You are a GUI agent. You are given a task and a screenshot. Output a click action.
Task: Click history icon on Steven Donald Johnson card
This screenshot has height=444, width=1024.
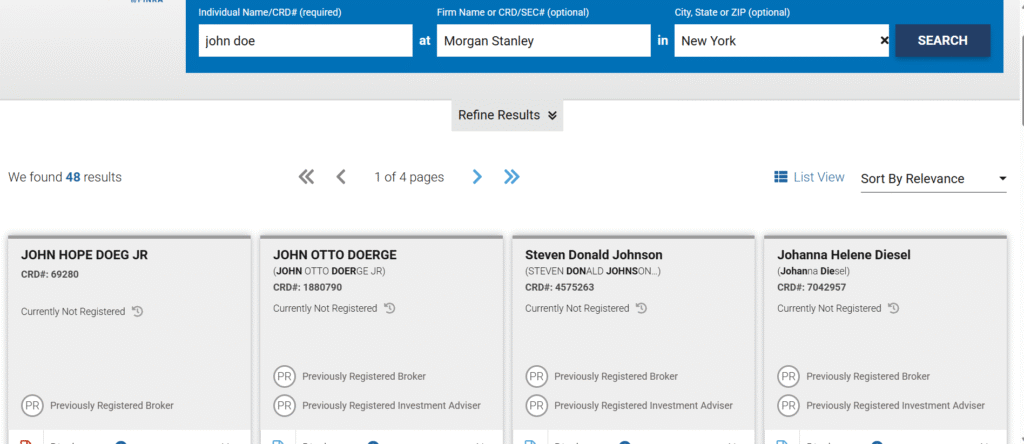[x=641, y=308]
